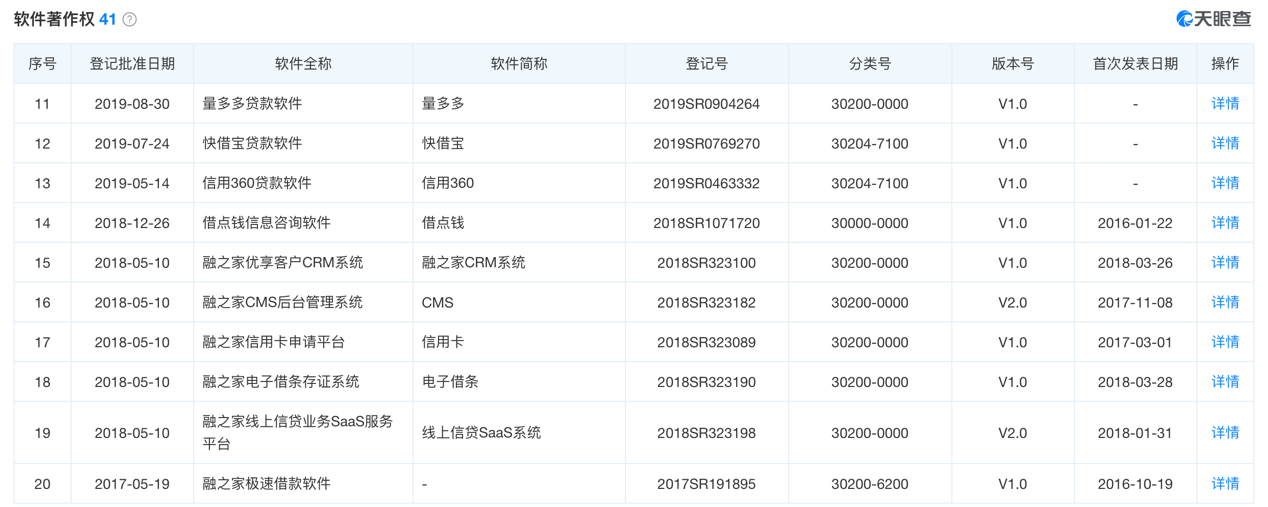Click the 版本号 column header
Viewport: 1268px width, 507px height.
point(1012,64)
